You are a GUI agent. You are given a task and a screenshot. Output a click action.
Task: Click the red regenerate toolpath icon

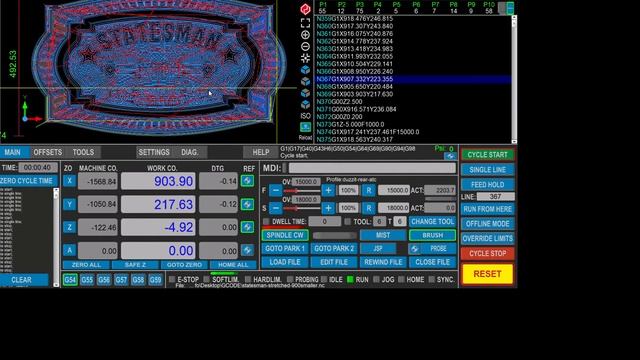pyautogui.click(x=305, y=9)
